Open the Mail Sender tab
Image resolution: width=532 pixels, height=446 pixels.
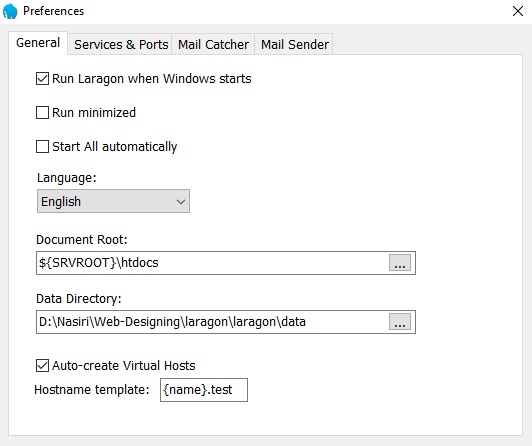[x=294, y=44]
